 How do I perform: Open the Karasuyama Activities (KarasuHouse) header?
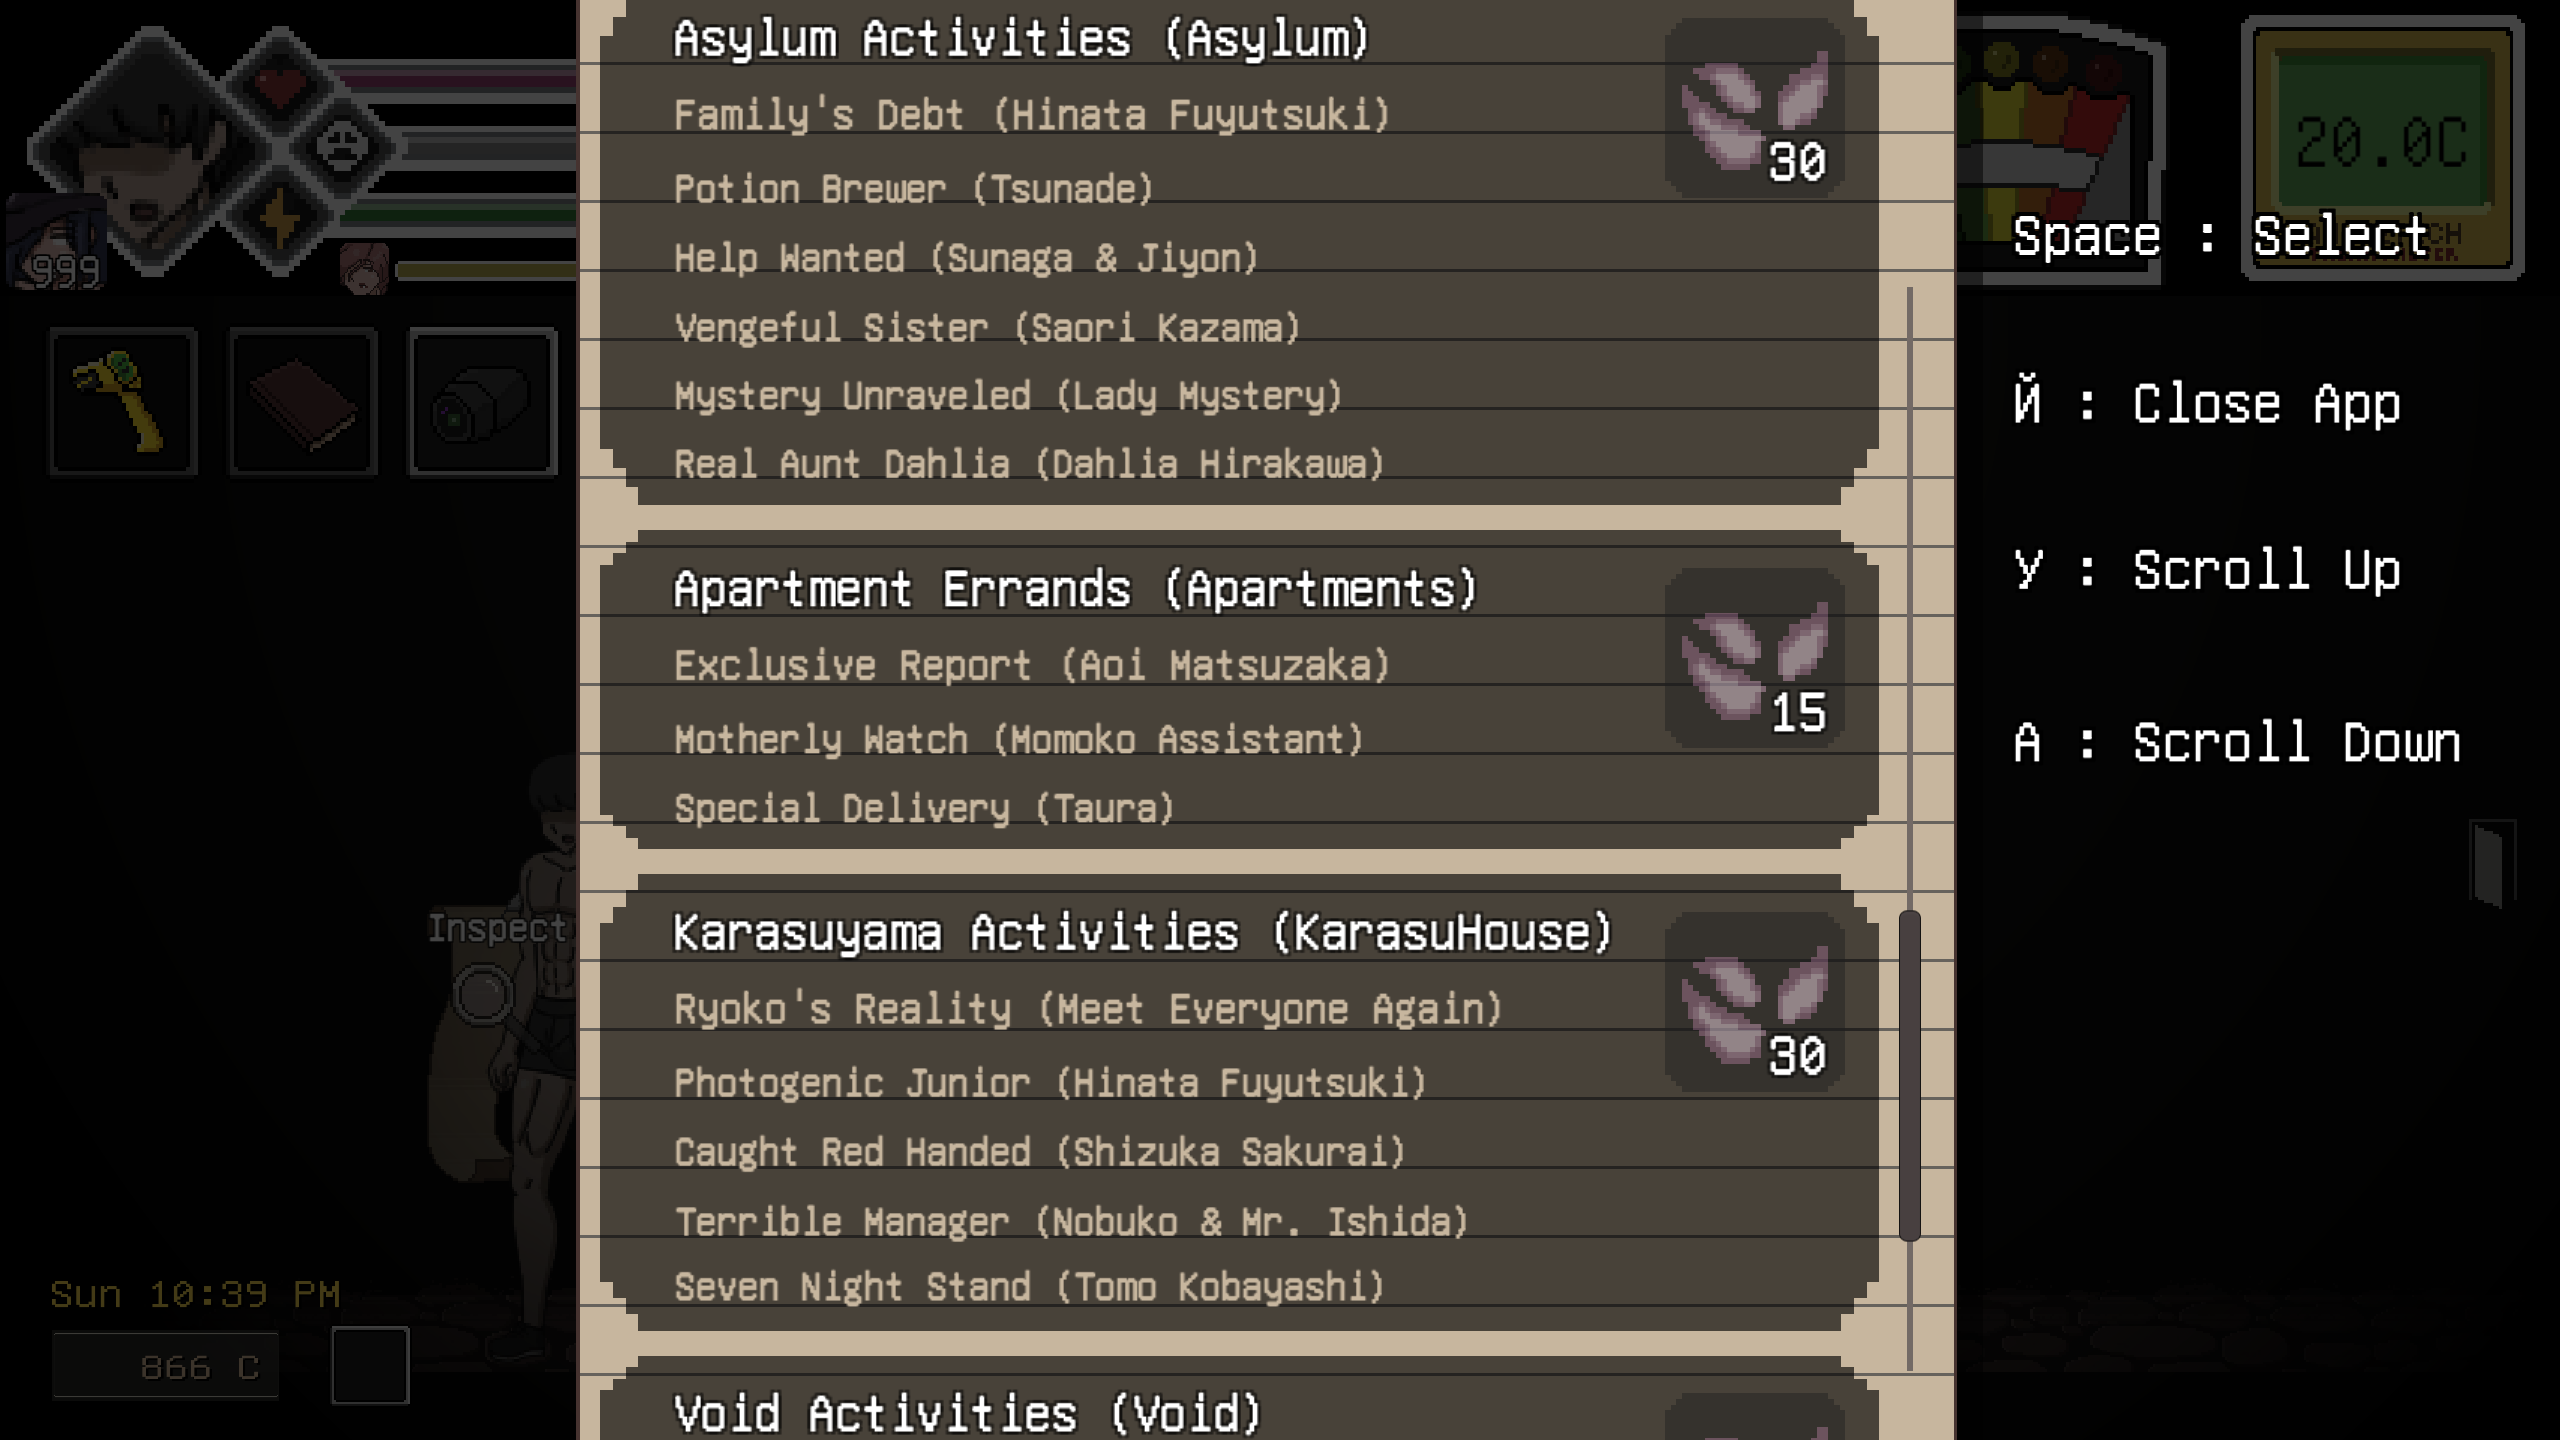pyautogui.click(x=1143, y=933)
